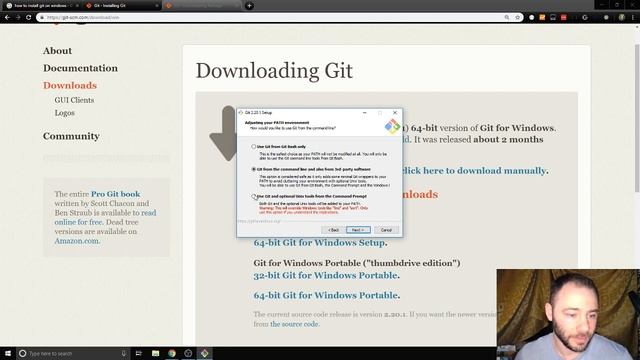This screenshot has height=360, width=640.
Task: Click the 'Type here to search' taskbar box
Action: 73,353
